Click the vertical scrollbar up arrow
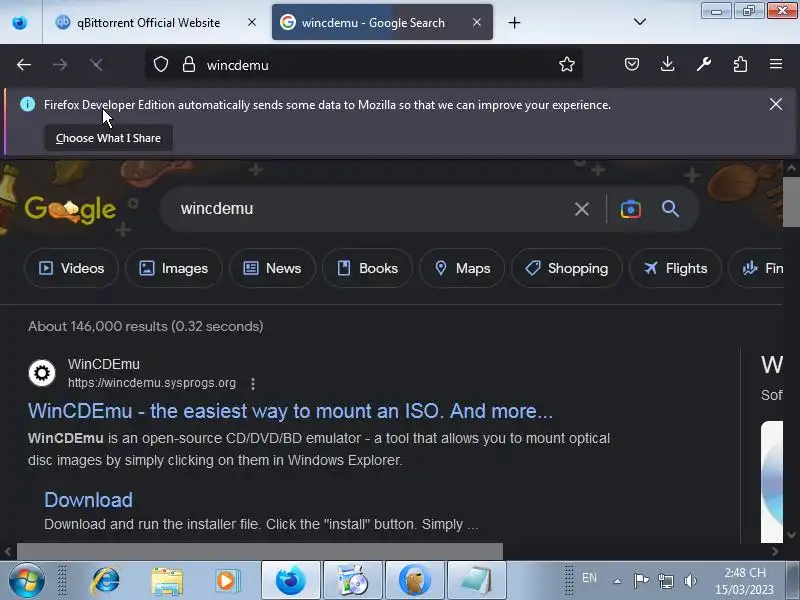 pos(791,168)
